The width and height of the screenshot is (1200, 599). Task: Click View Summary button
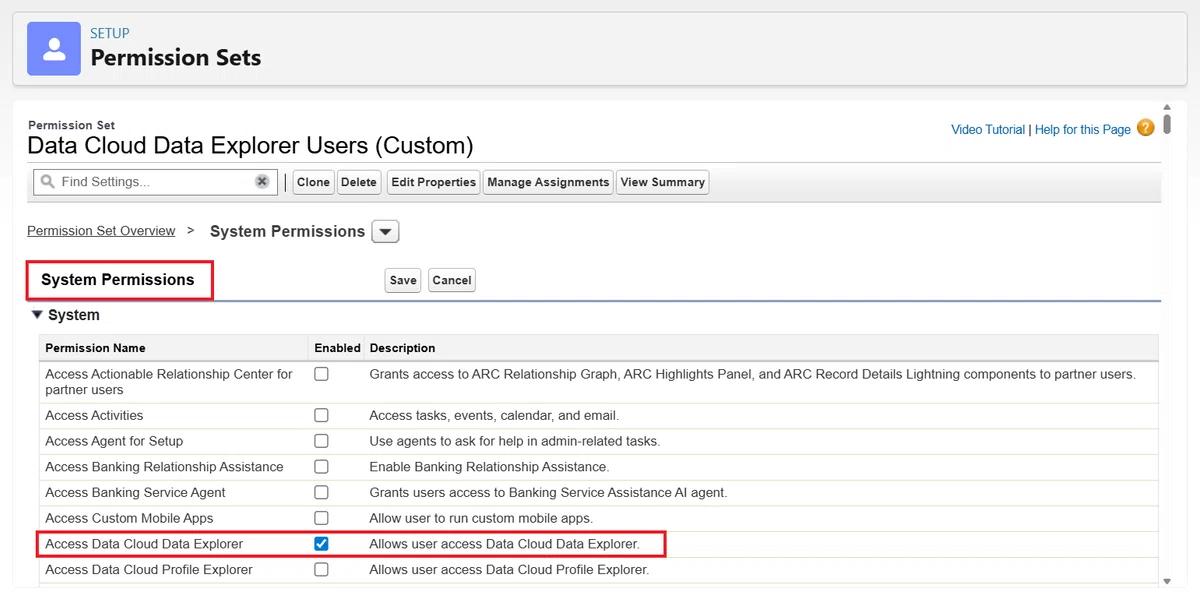pyautogui.click(x=663, y=182)
